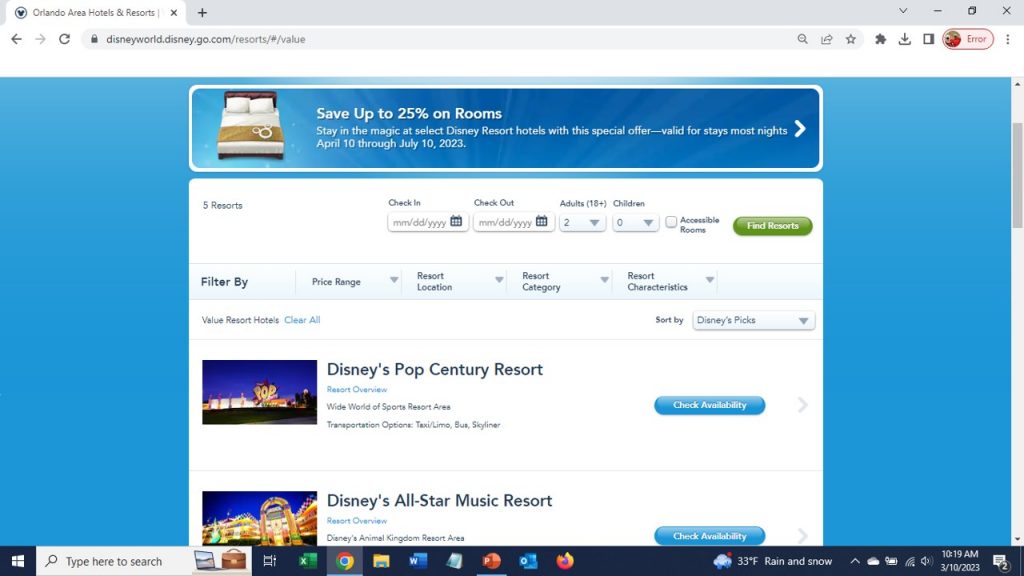Open Check In calendar icon
This screenshot has height=576, width=1024.
pos(456,221)
